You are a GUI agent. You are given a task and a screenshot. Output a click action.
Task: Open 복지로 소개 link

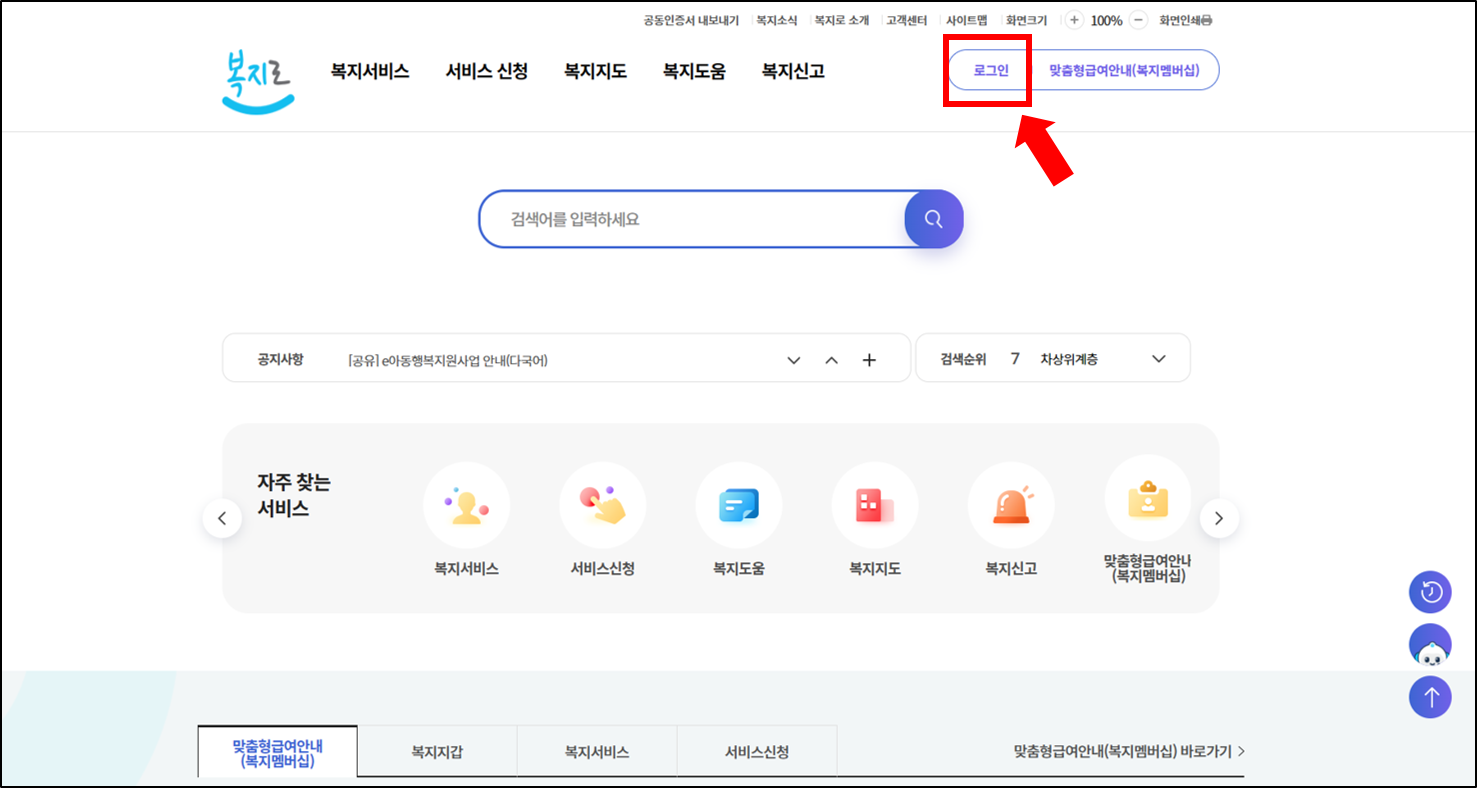[x=841, y=20]
